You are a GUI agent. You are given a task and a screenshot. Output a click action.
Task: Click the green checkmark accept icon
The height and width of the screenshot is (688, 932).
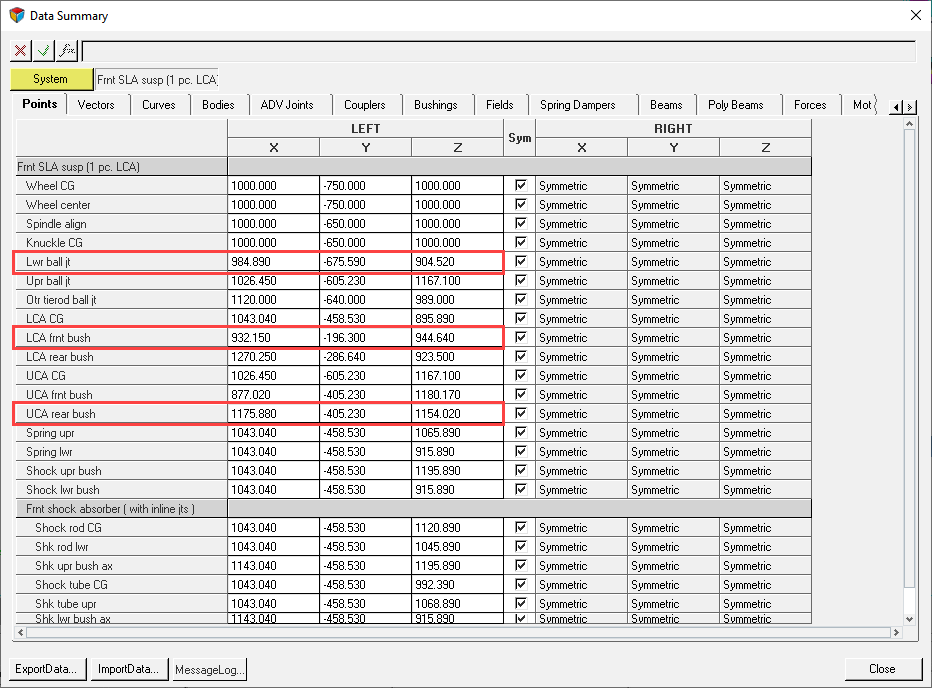[43, 50]
